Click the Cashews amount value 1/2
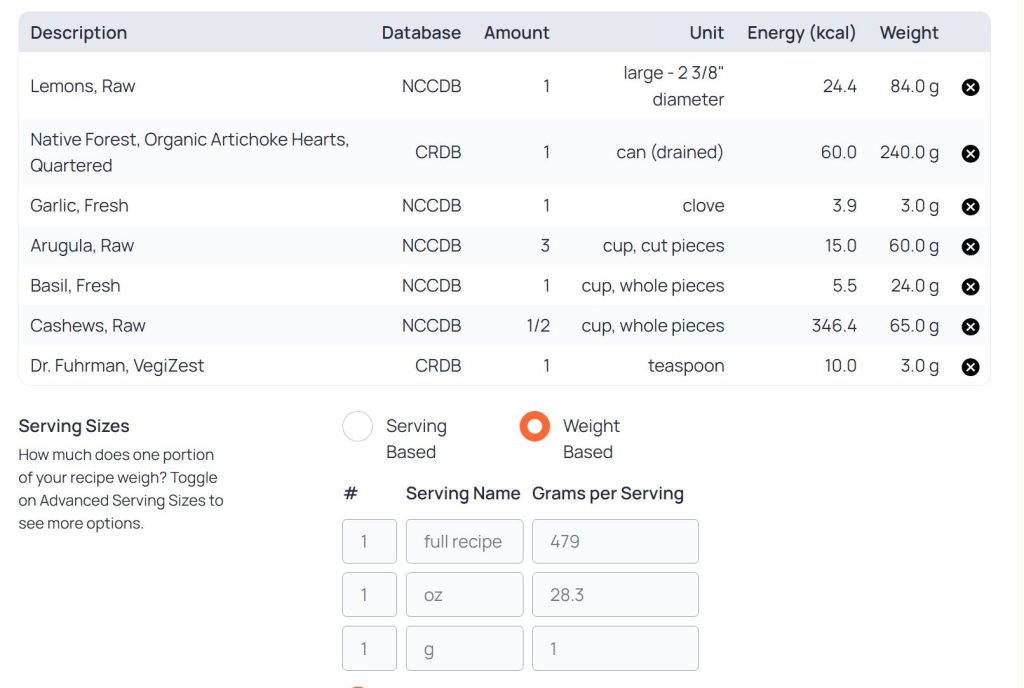This screenshot has width=1024, height=688. (539, 326)
